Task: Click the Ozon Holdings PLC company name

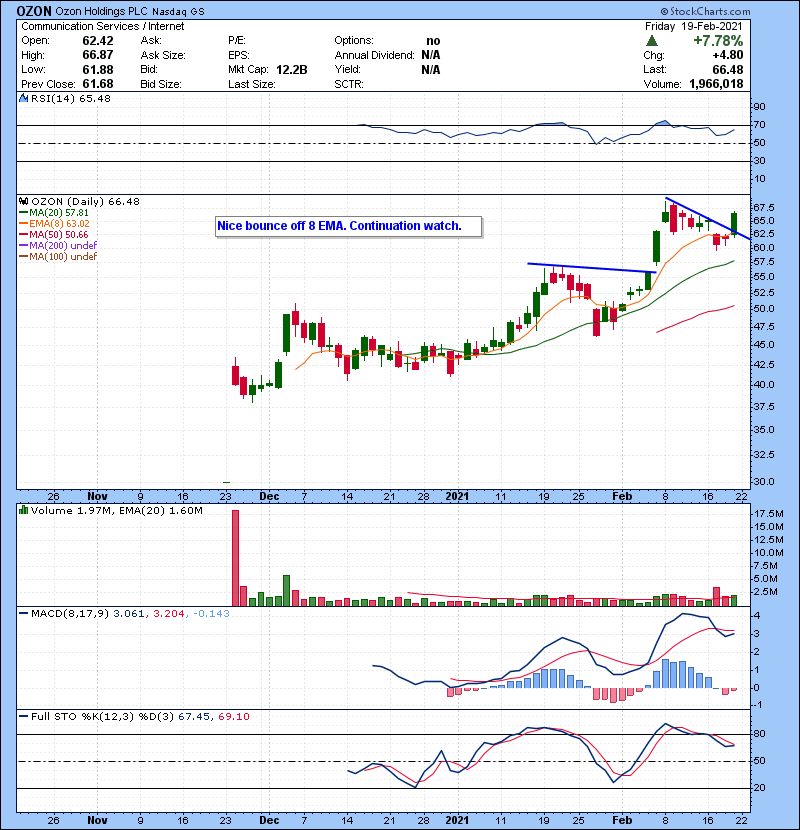Action: click(x=102, y=11)
